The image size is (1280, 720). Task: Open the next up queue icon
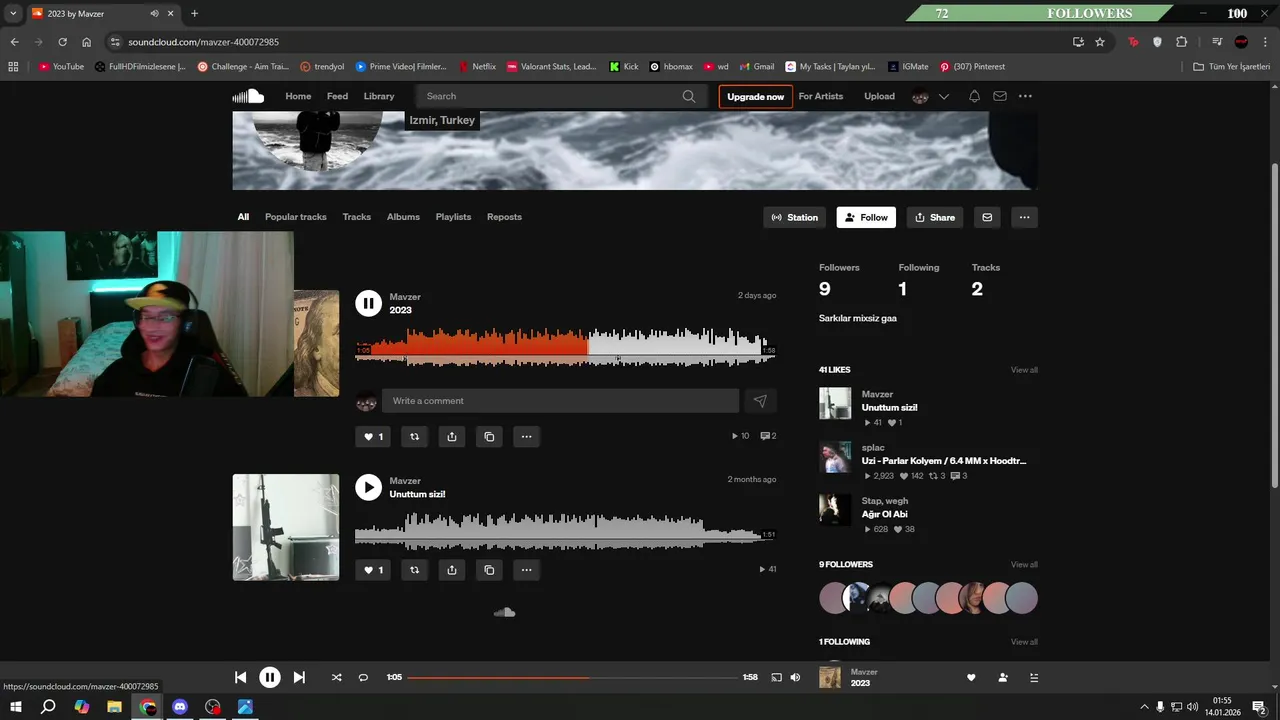pyautogui.click(x=1034, y=677)
